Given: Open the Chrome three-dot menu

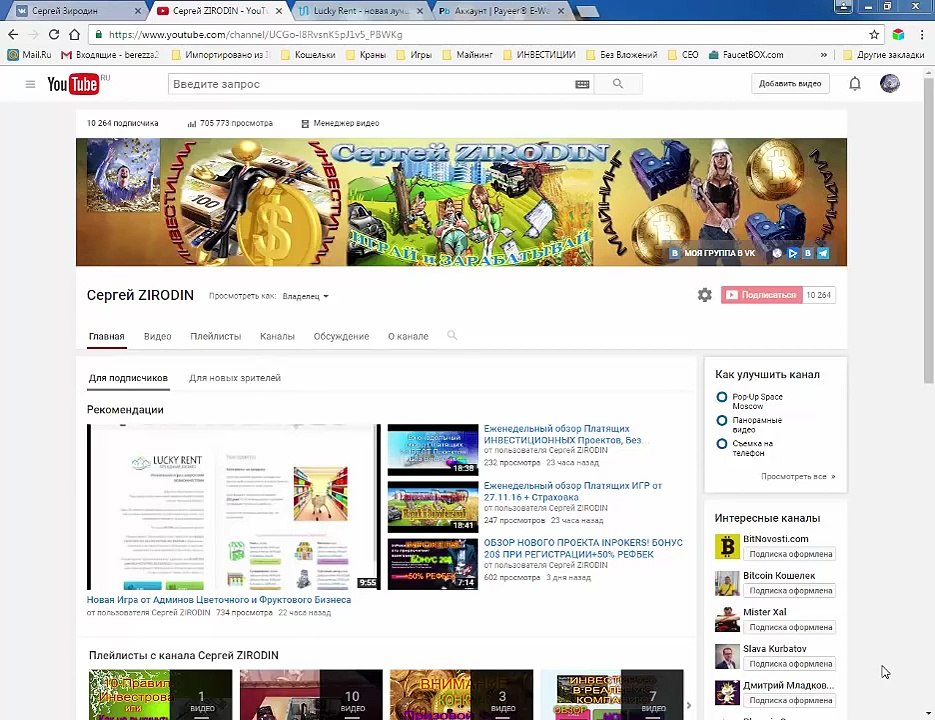Looking at the screenshot, I should pos(922,35).
